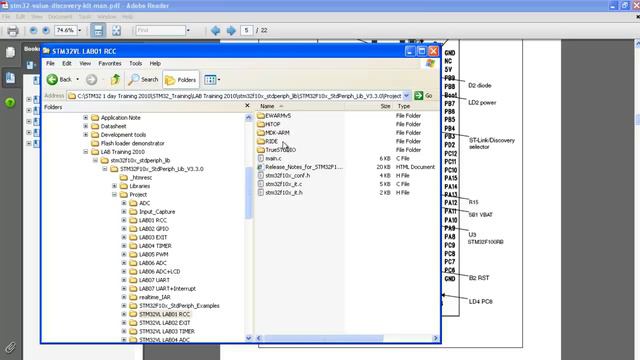Open the Tools menu in Explorer
The image size is (640, 360).
pyautogui.click(x=136, y=63)
